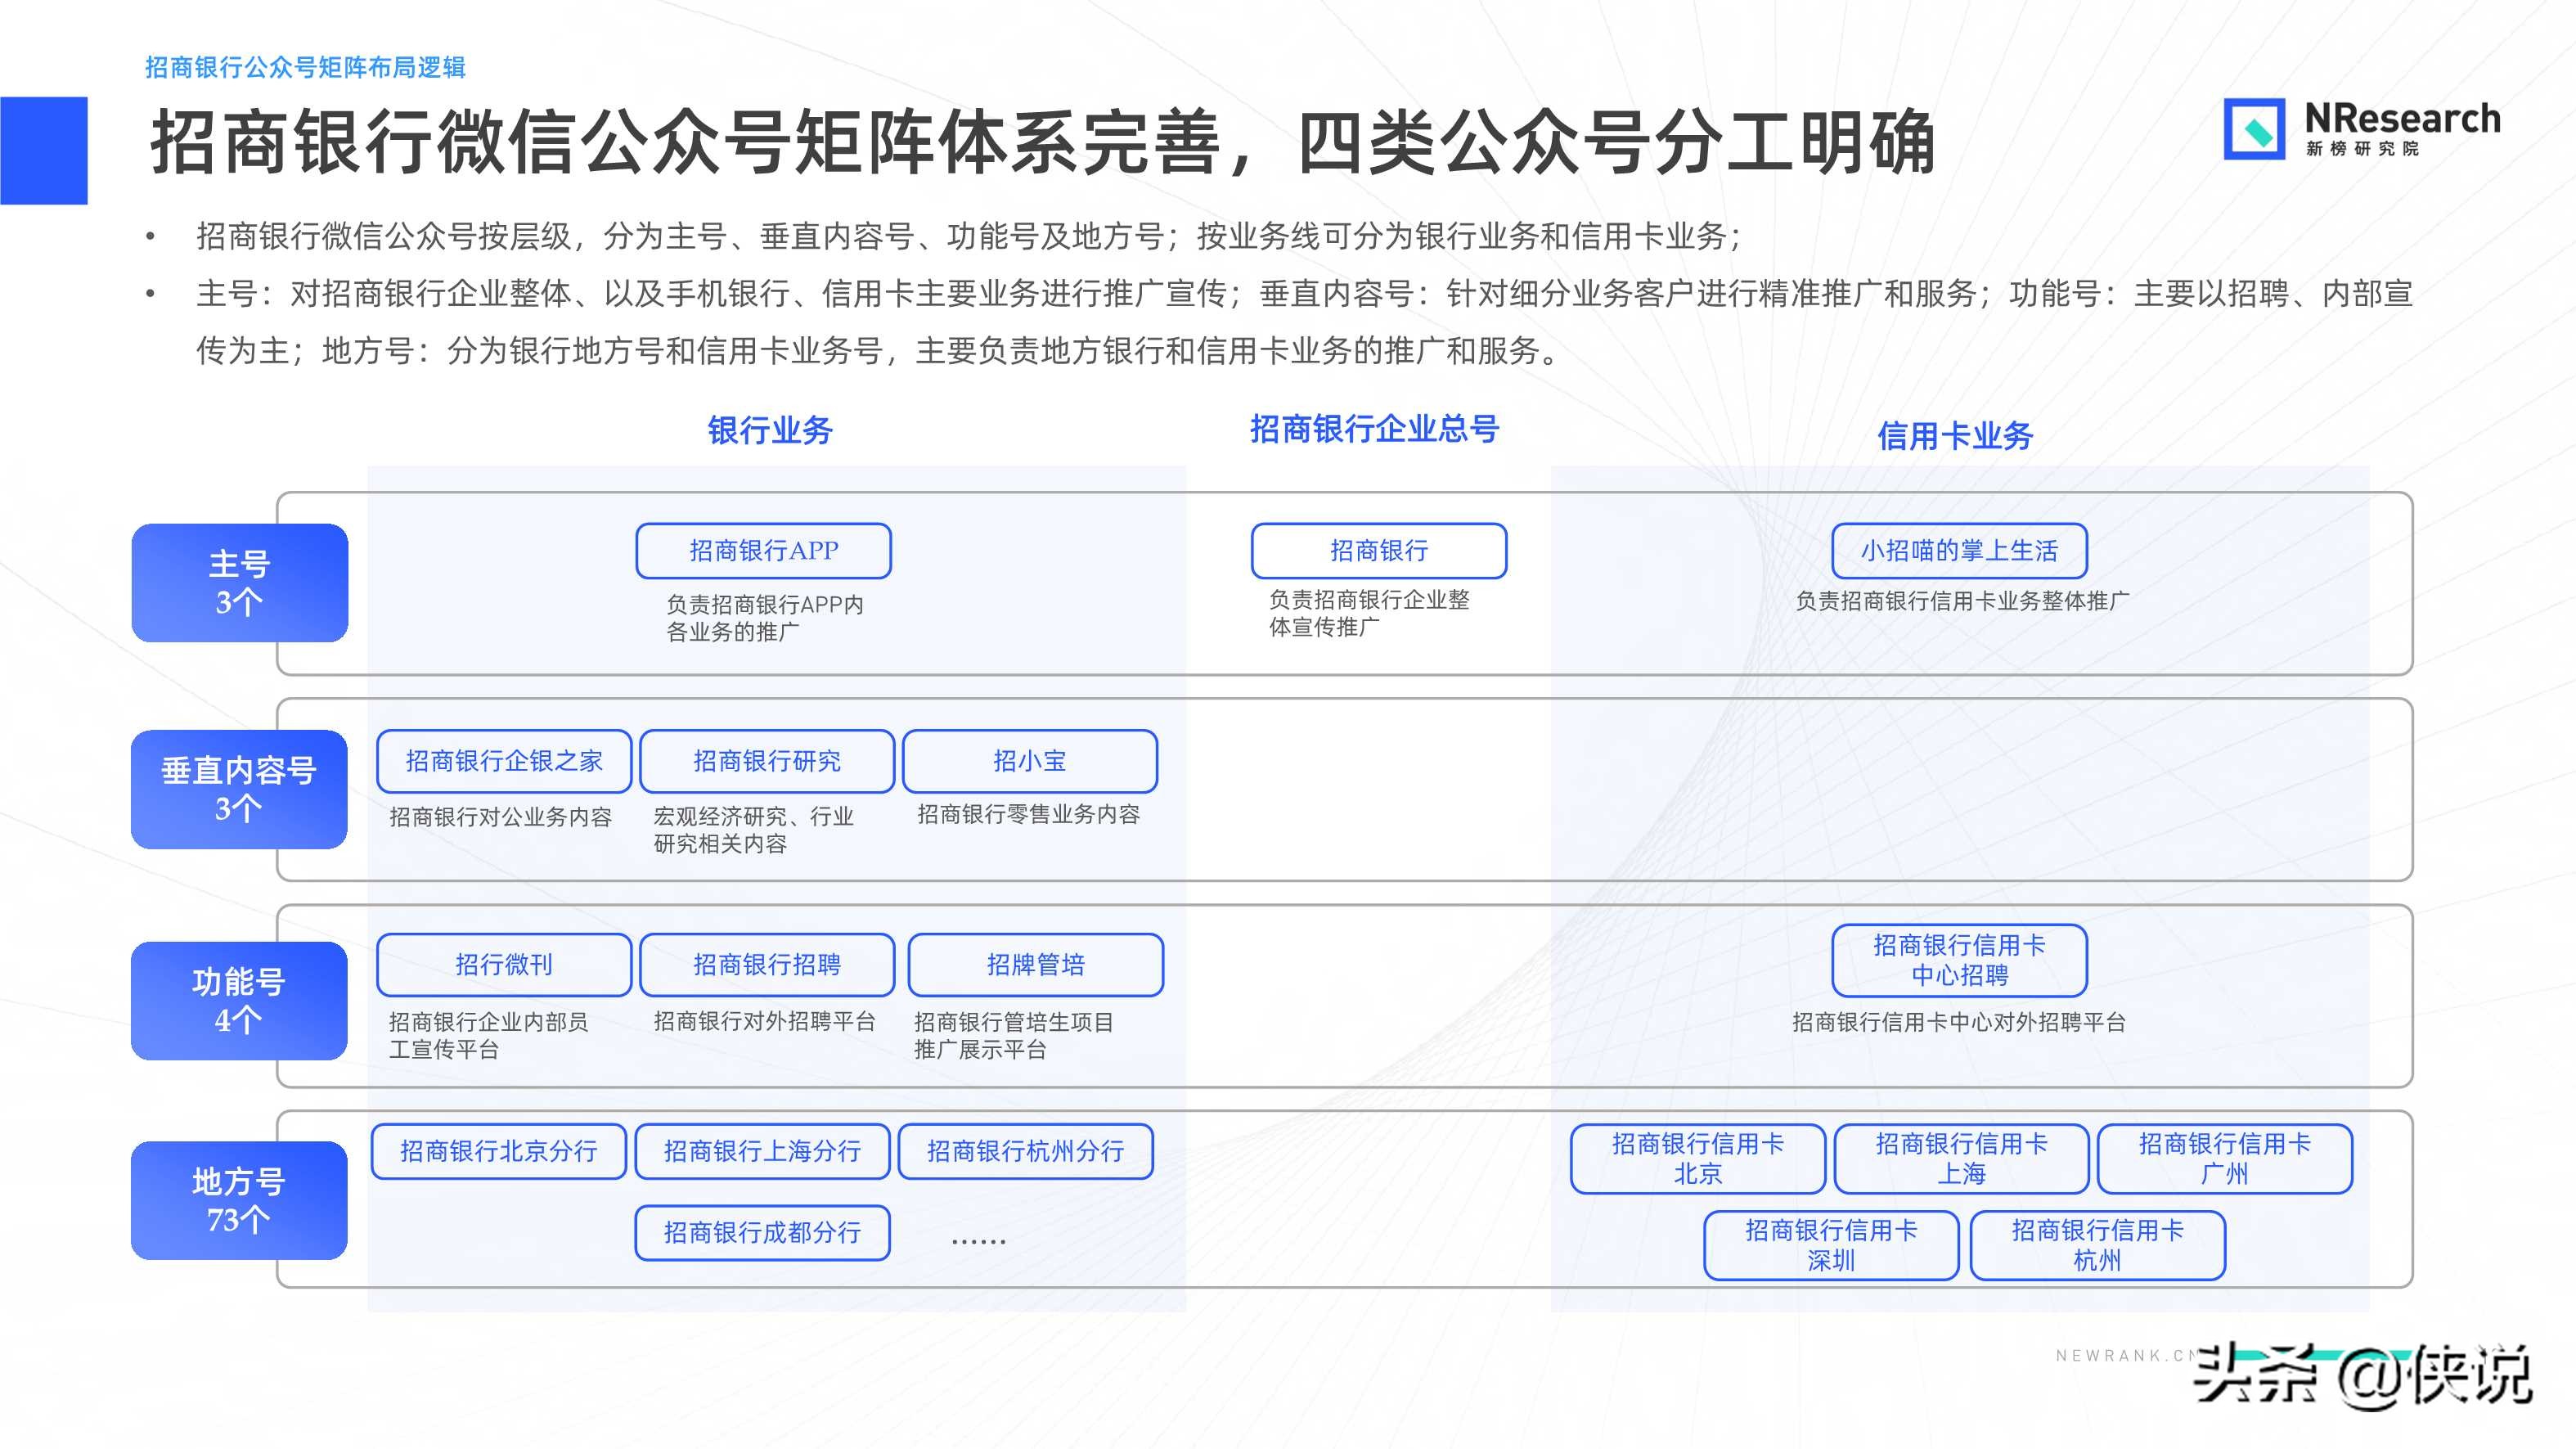Click the 招小宝 account box
Viewport: 2576px width, 1449px height.
pos(1029,762)
